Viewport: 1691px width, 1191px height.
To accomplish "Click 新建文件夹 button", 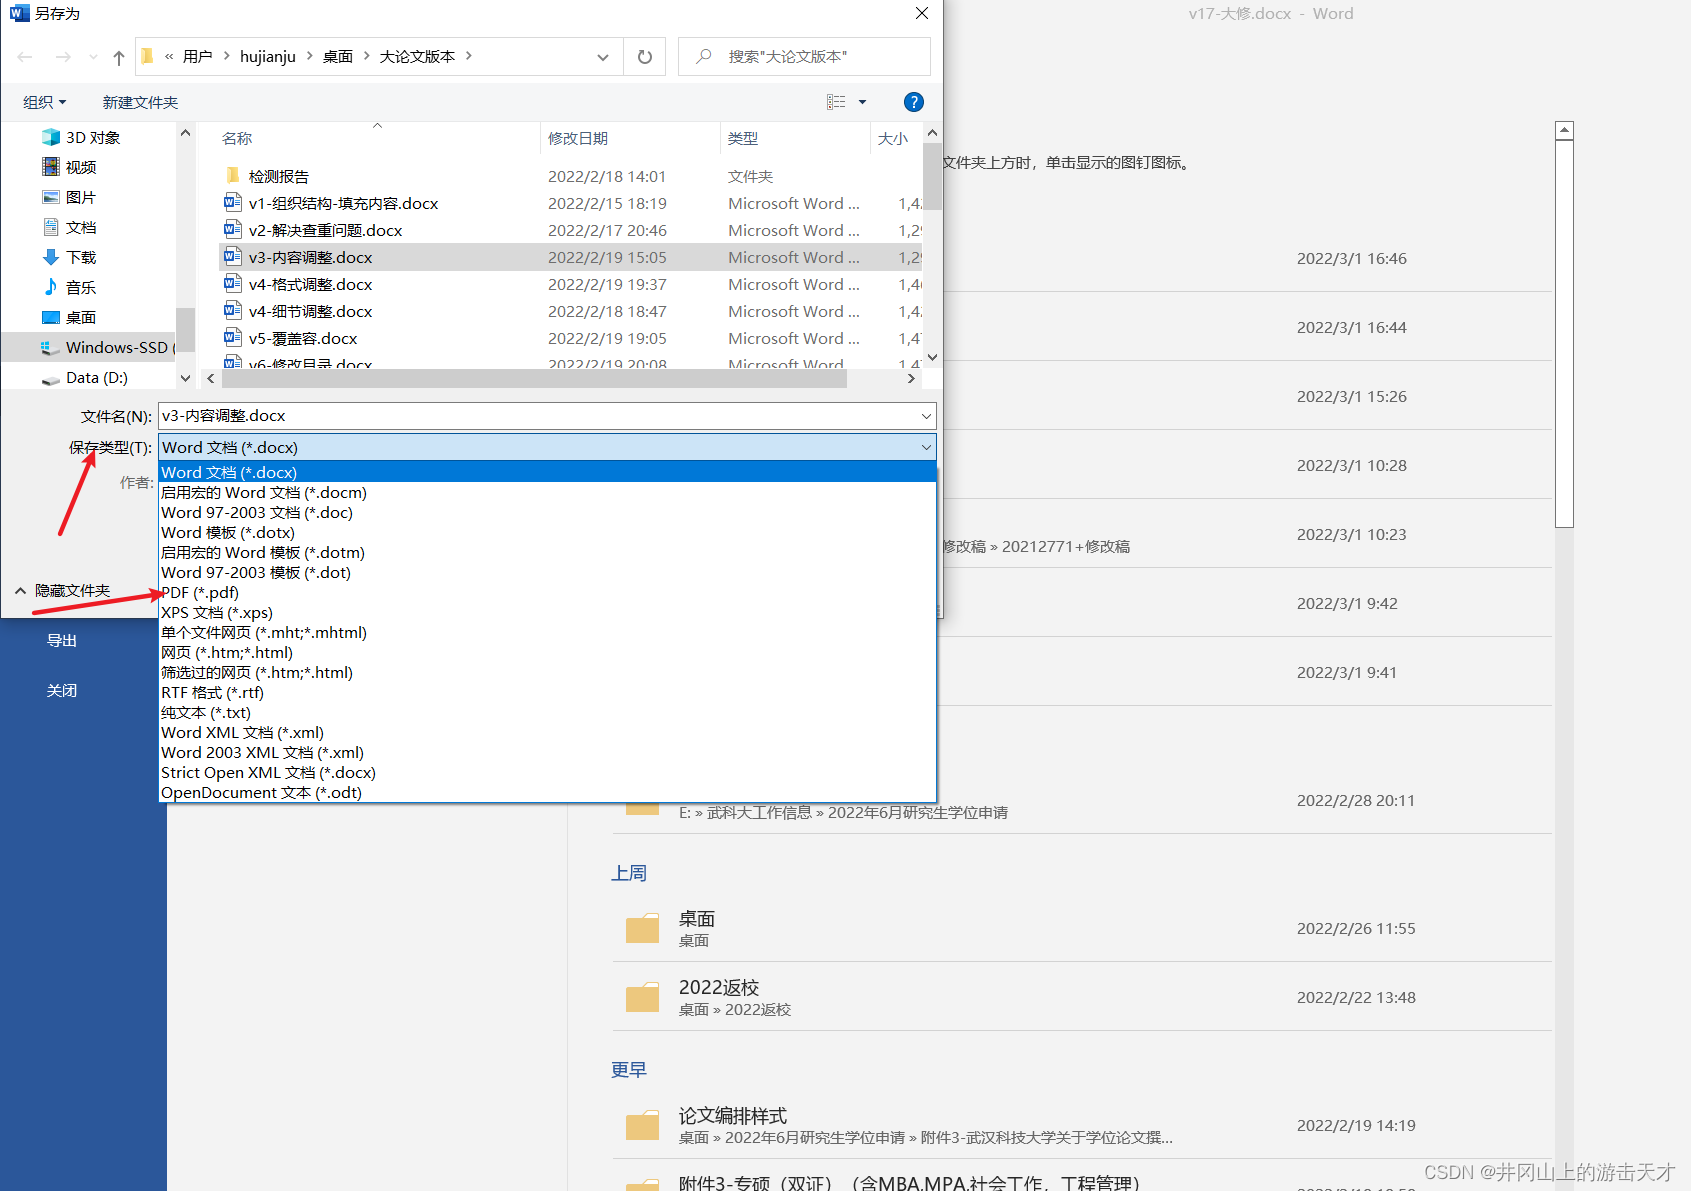I will 140,102.
